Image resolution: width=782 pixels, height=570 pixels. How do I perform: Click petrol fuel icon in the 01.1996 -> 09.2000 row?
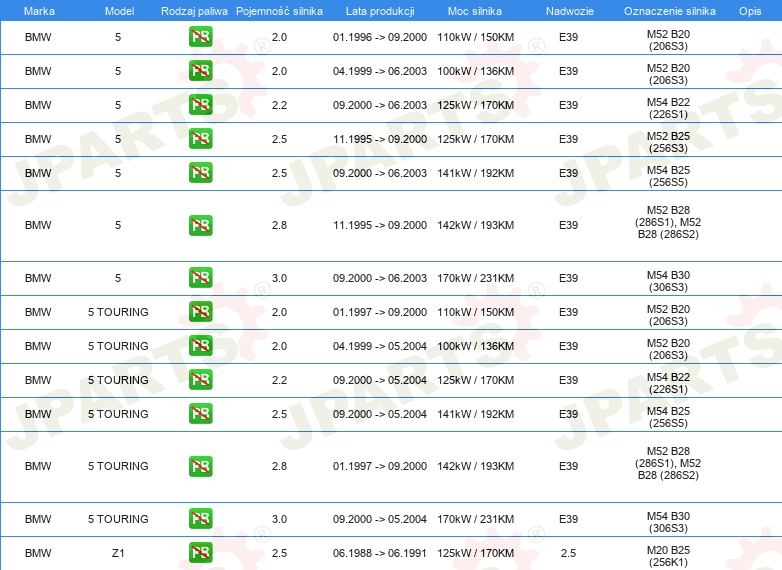tap(200, 37)
